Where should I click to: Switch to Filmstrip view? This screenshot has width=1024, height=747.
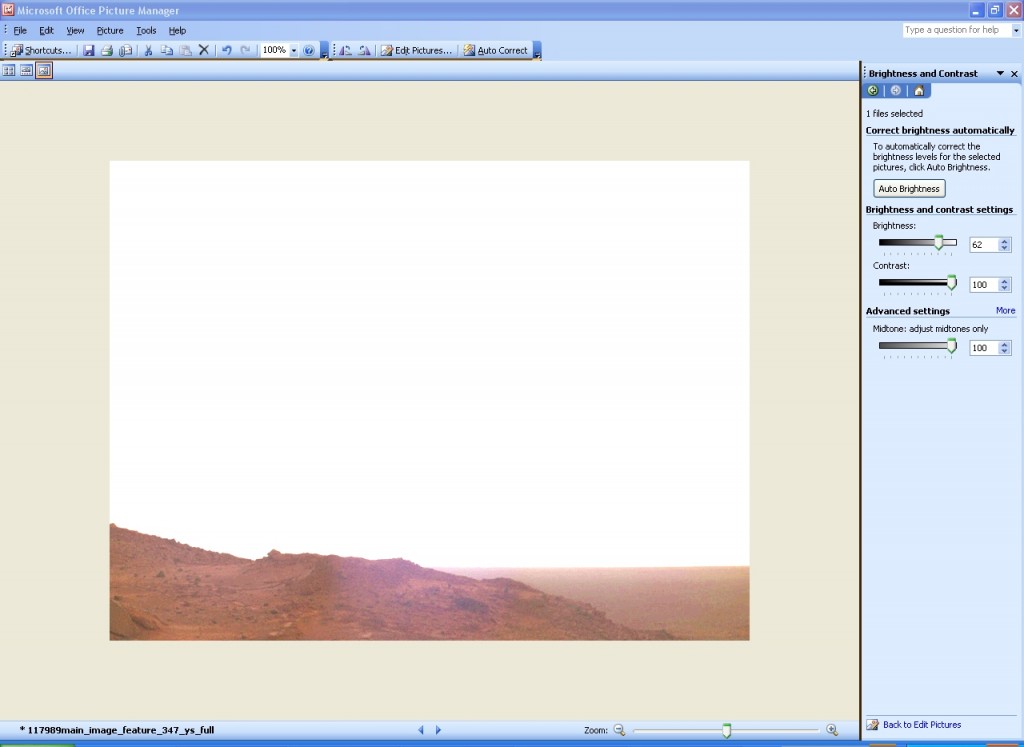(x=26, y=70)
